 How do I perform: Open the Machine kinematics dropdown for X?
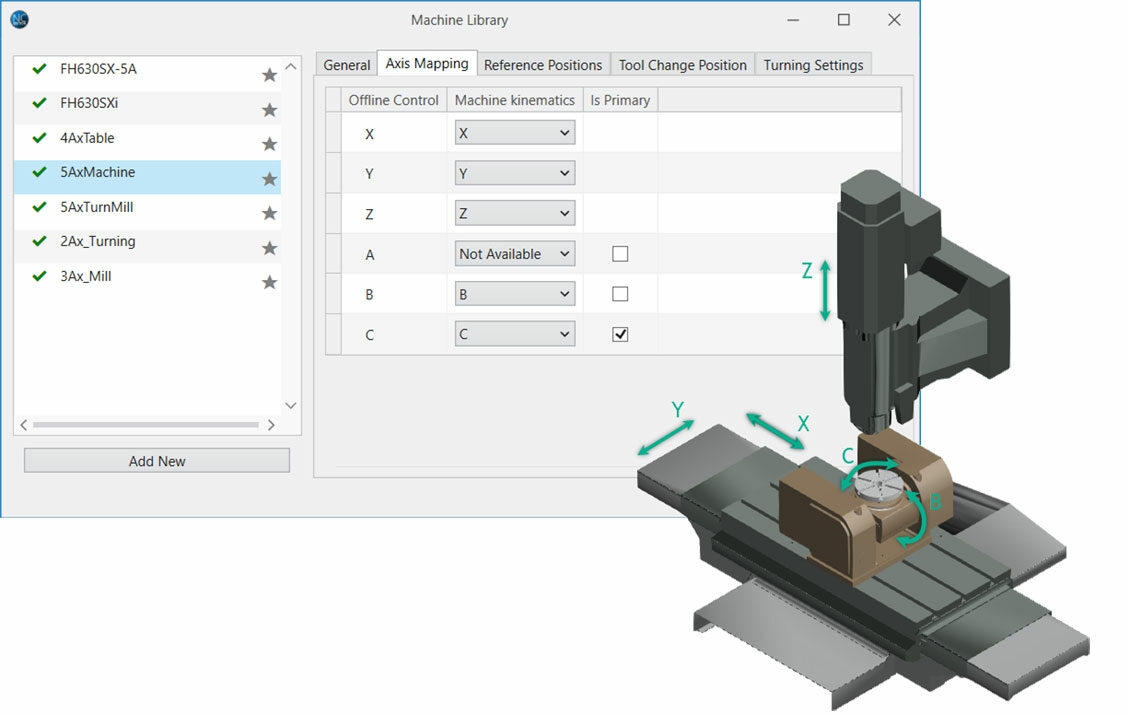tap(514, 133)
